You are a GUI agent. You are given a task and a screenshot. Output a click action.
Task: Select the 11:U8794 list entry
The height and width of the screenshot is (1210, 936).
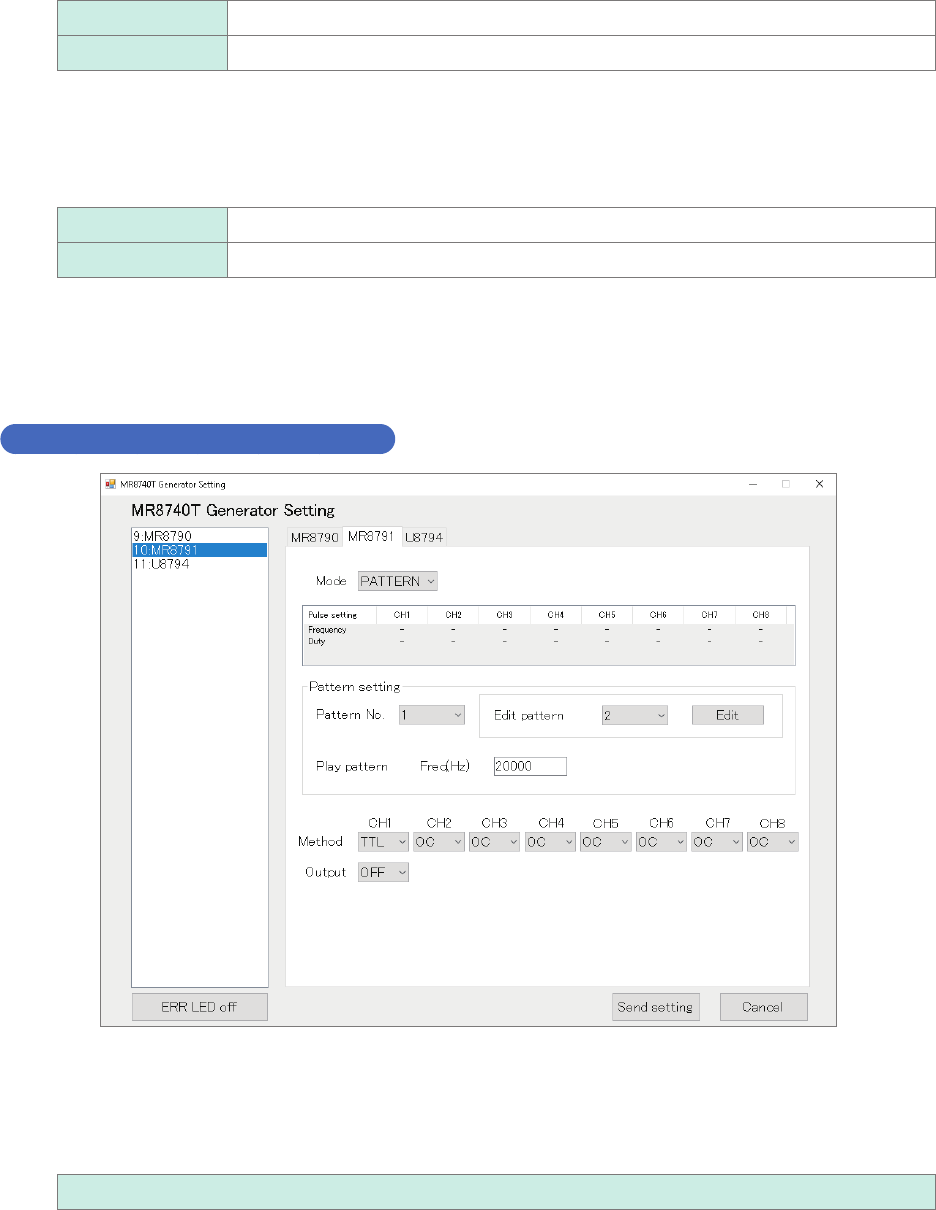point(199,564)
